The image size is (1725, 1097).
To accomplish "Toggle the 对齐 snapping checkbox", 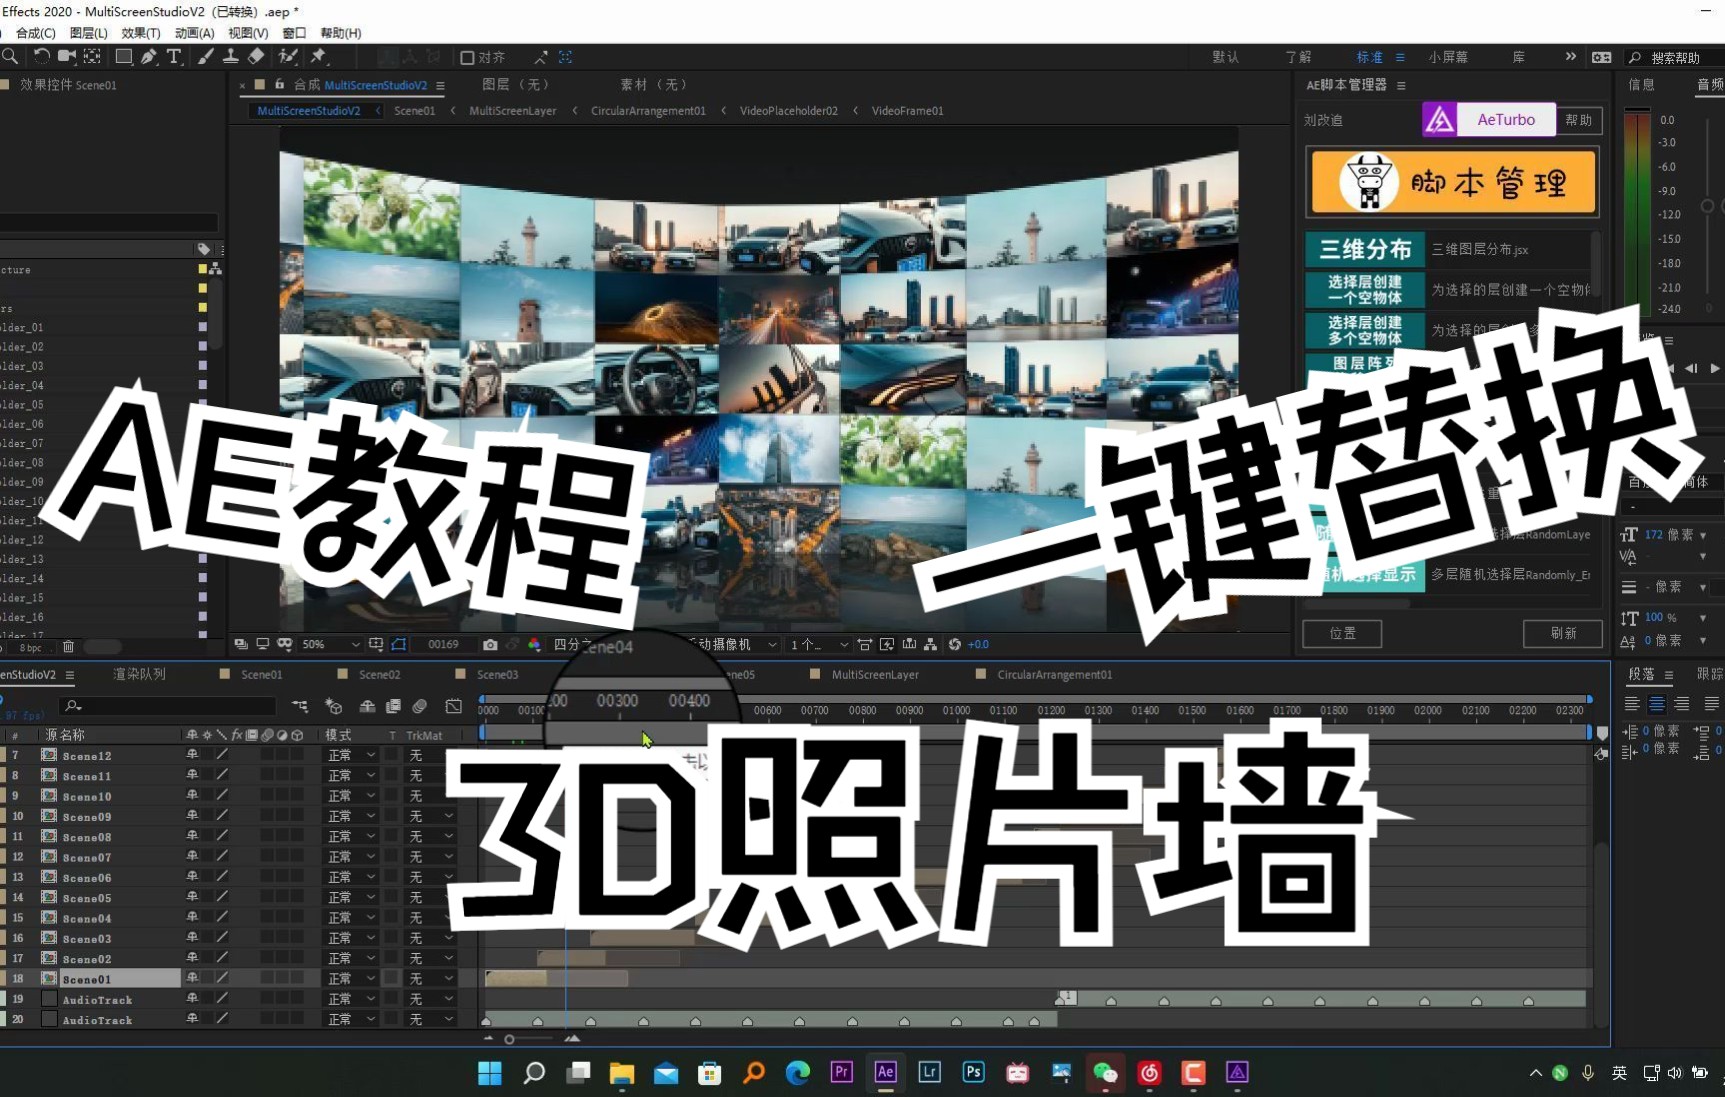I will (466, 57).
